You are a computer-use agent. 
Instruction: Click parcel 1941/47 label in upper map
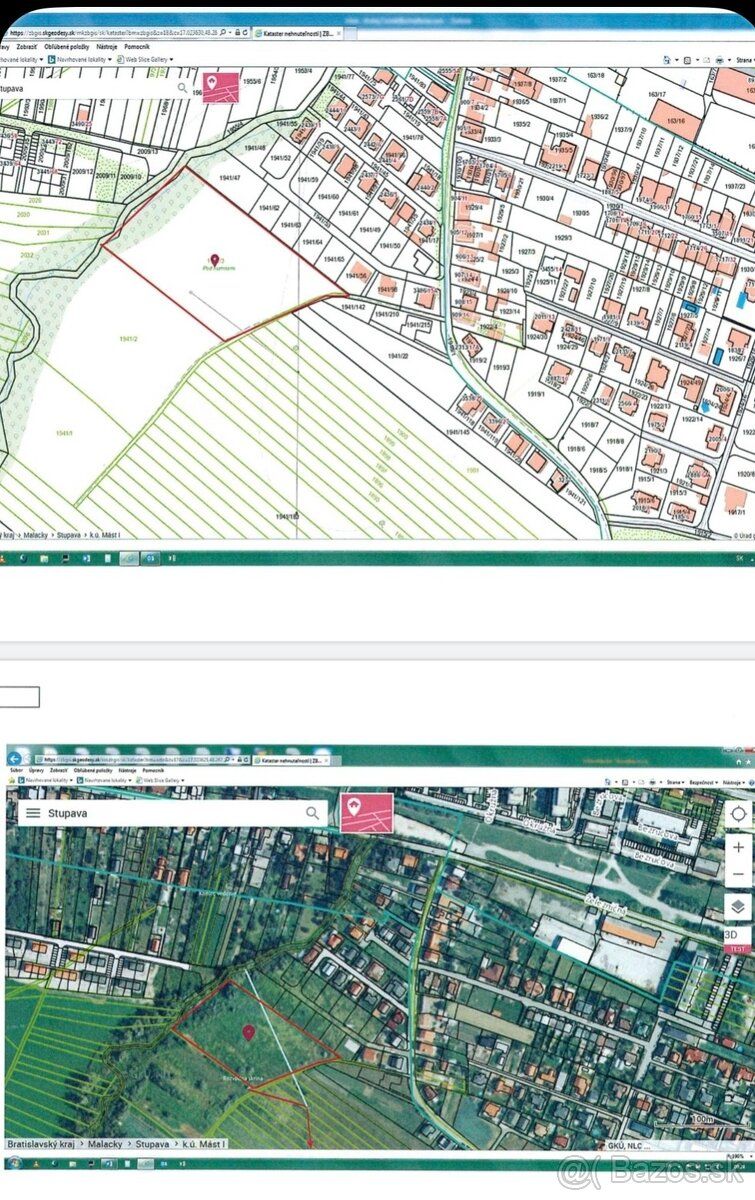(229, 177)
